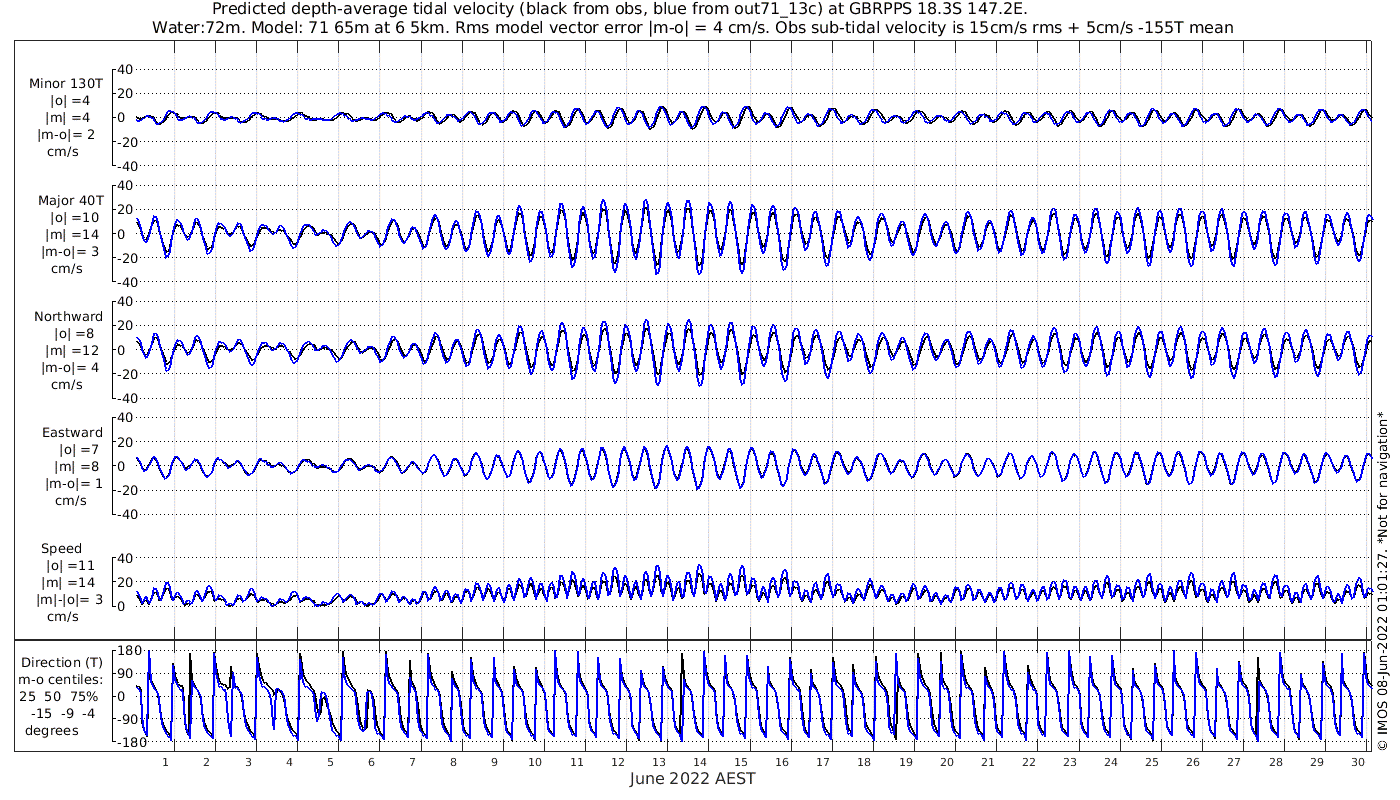Click day '21' on the date axis
1400x800 pixels.
click(x=987, y=761)
